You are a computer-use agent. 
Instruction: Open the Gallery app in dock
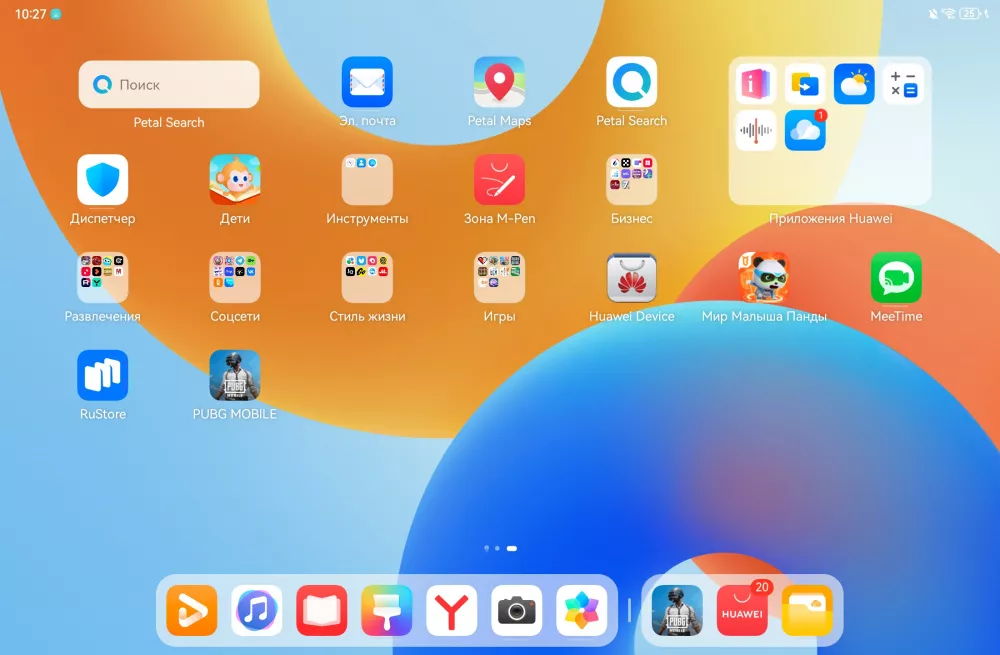click(x=582, y=610)
